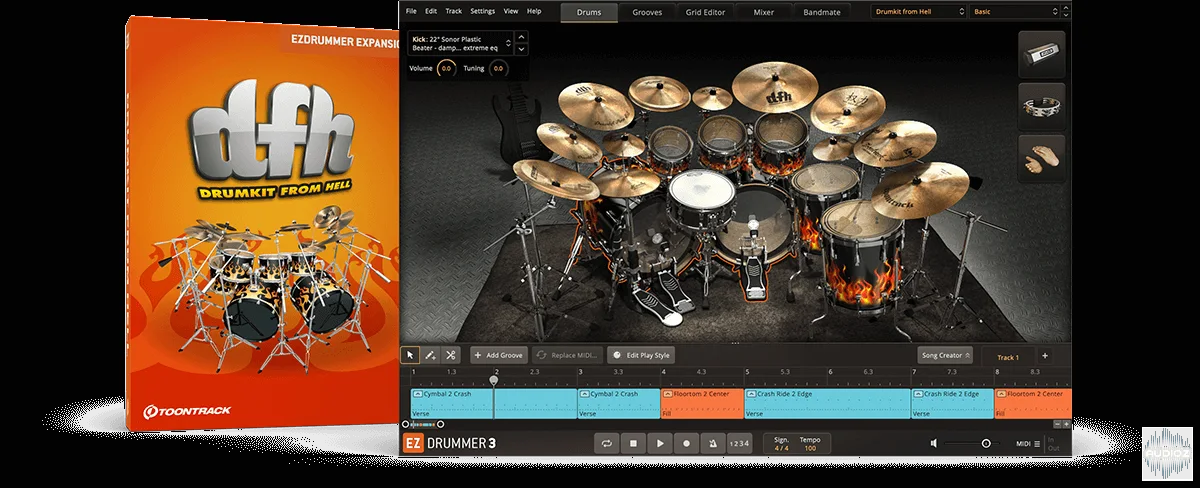Screen dimensions: 1200x488
Task: Switch to the Grooves tab
Action: [647, 12]
